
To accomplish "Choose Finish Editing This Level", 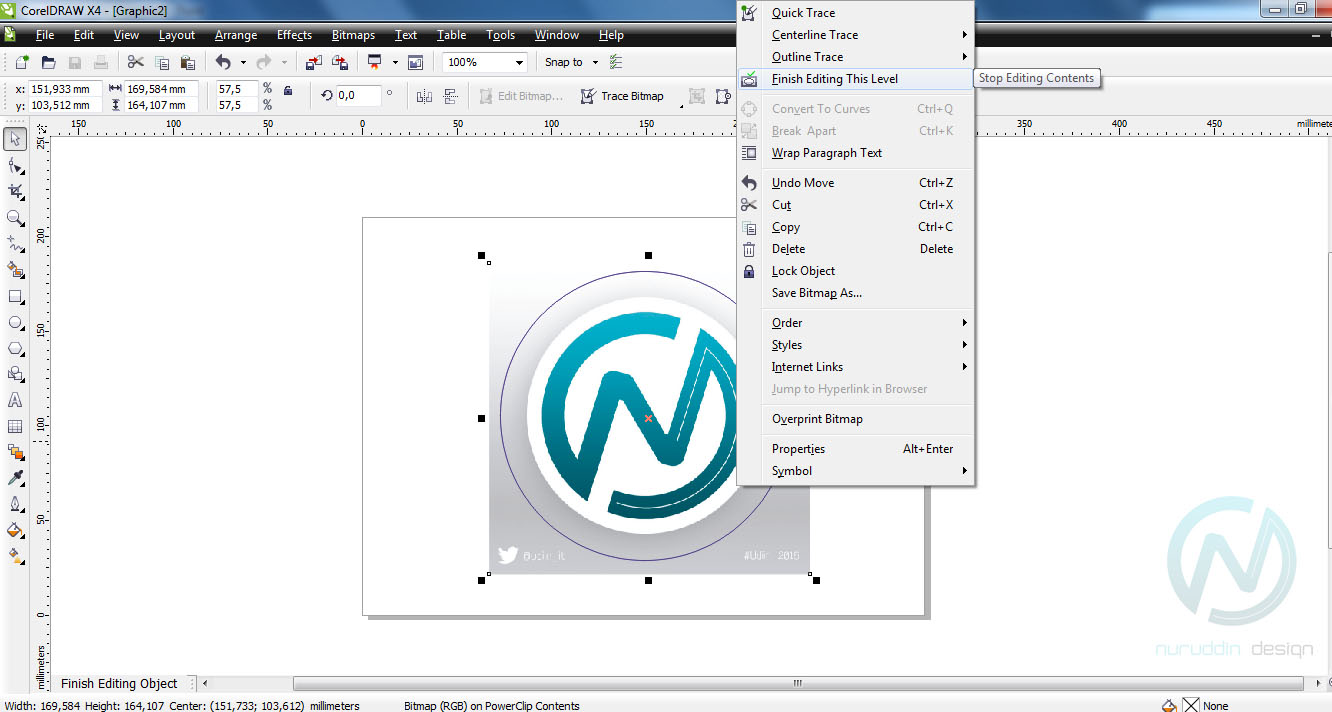I will 855,79.
